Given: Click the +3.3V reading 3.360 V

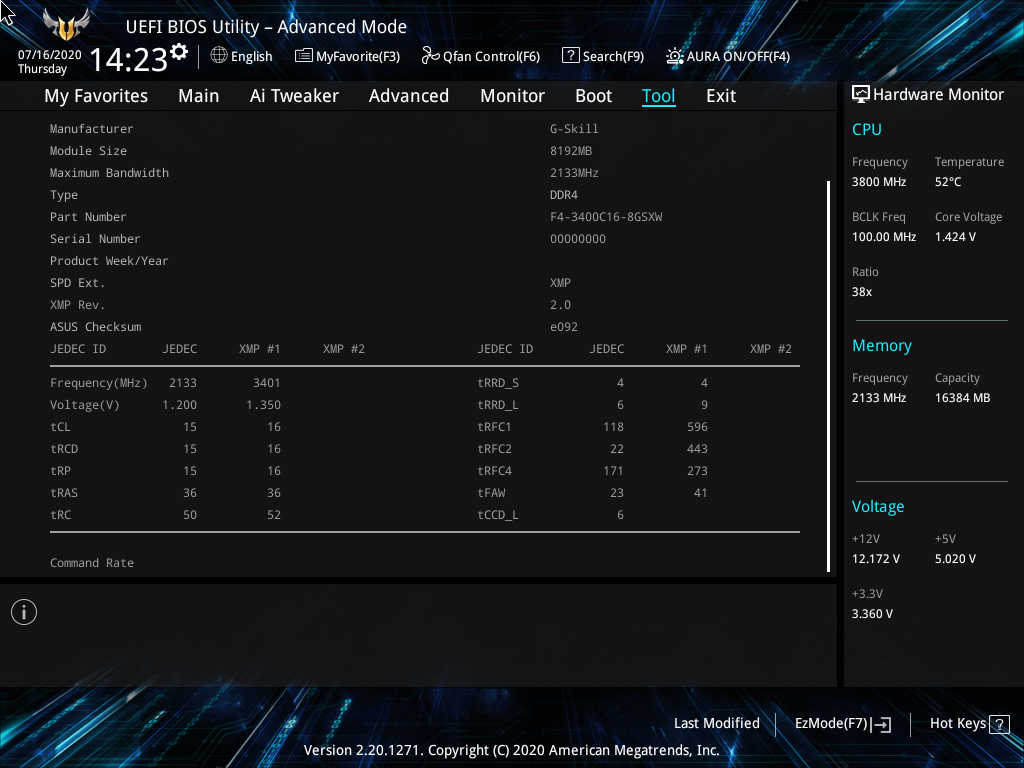Looking at the screenshot, I should (x=872, y=614).
